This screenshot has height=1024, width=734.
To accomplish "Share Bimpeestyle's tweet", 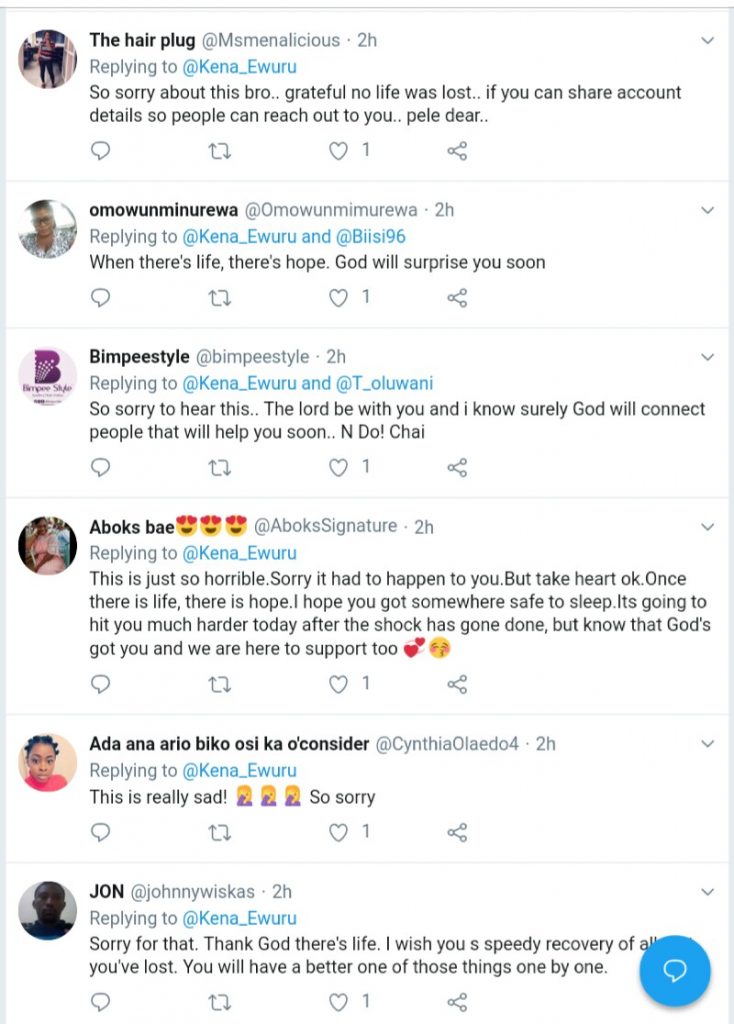I will [457, 468].
